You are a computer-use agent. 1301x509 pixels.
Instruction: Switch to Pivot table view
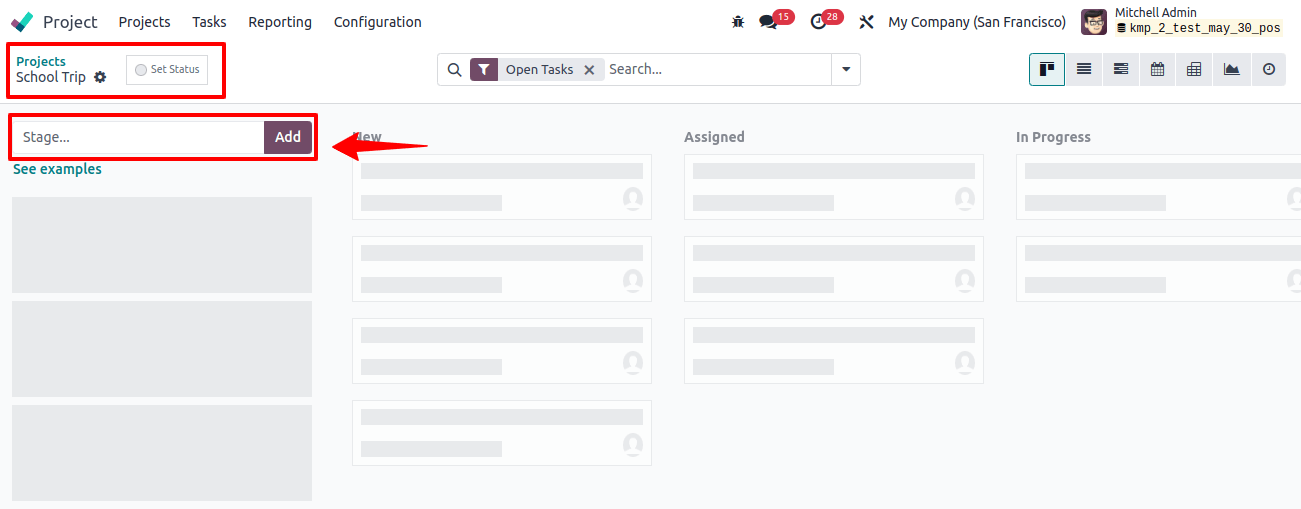(x=1194, y=69)
